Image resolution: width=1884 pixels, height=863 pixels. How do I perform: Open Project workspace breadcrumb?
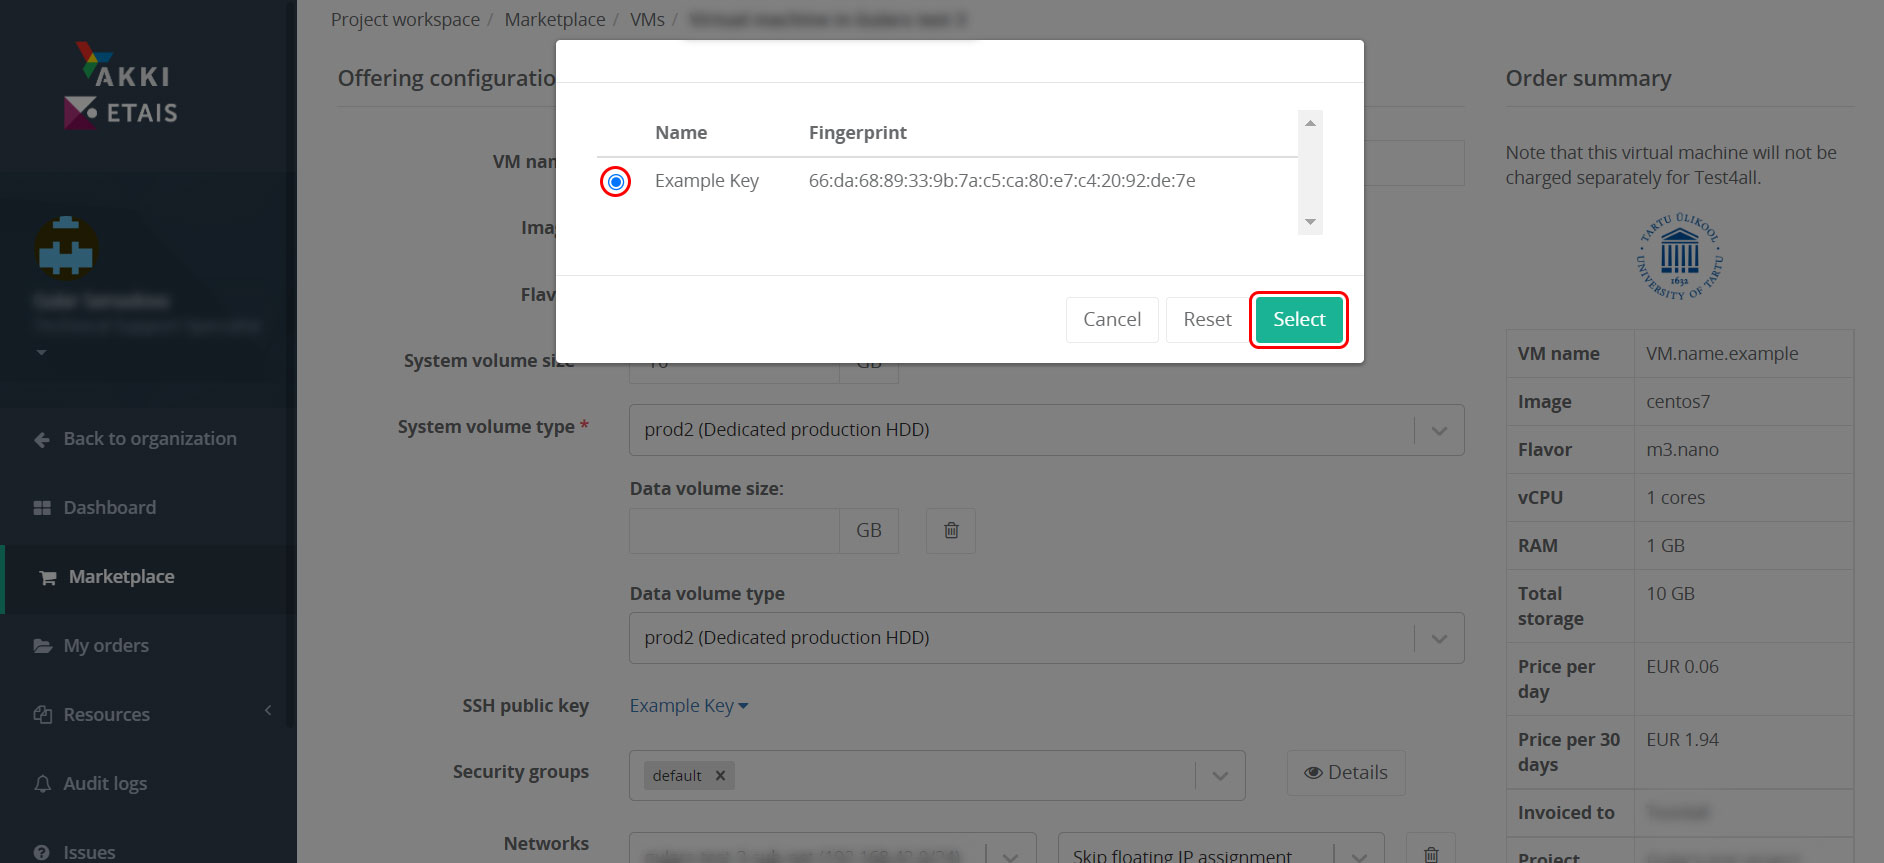(x=405, y=20)
